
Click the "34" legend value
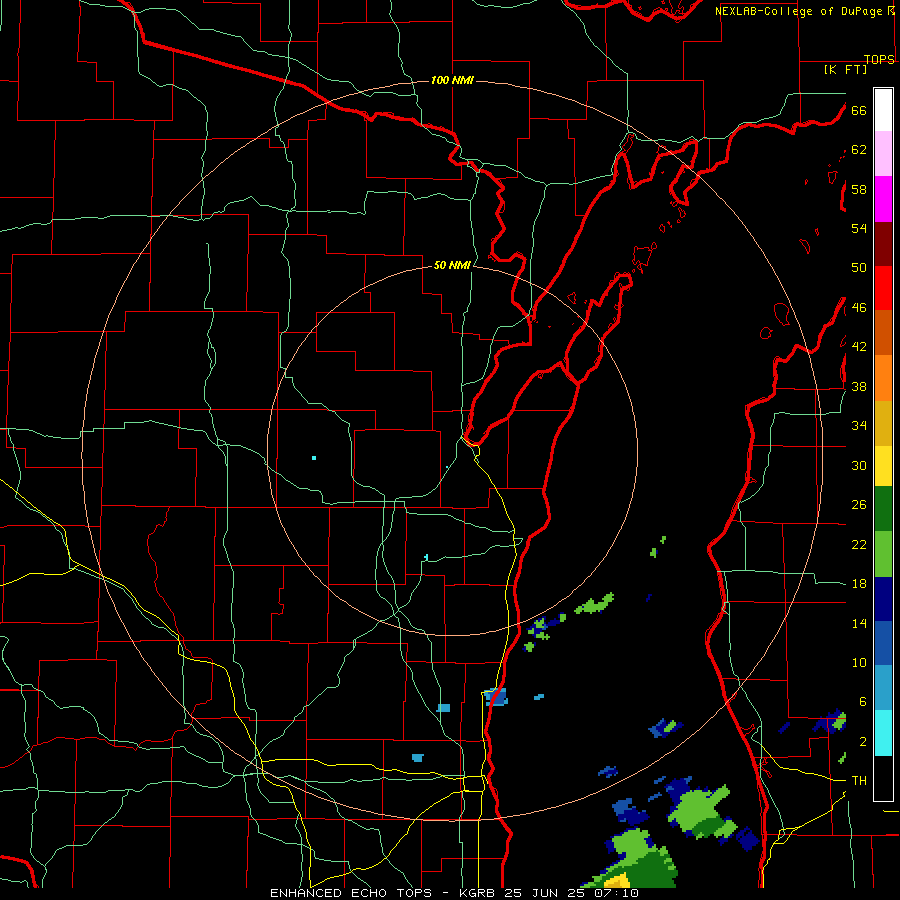tap(859, 426)
